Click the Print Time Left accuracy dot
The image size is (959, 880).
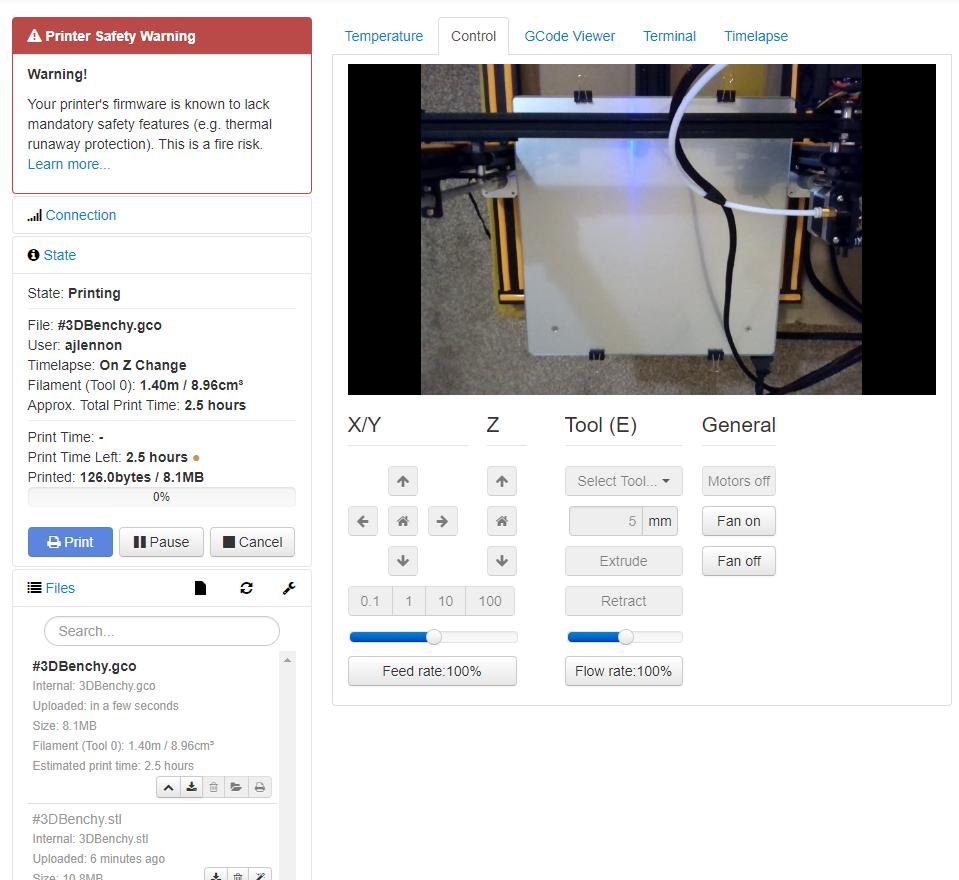[196, 457]
